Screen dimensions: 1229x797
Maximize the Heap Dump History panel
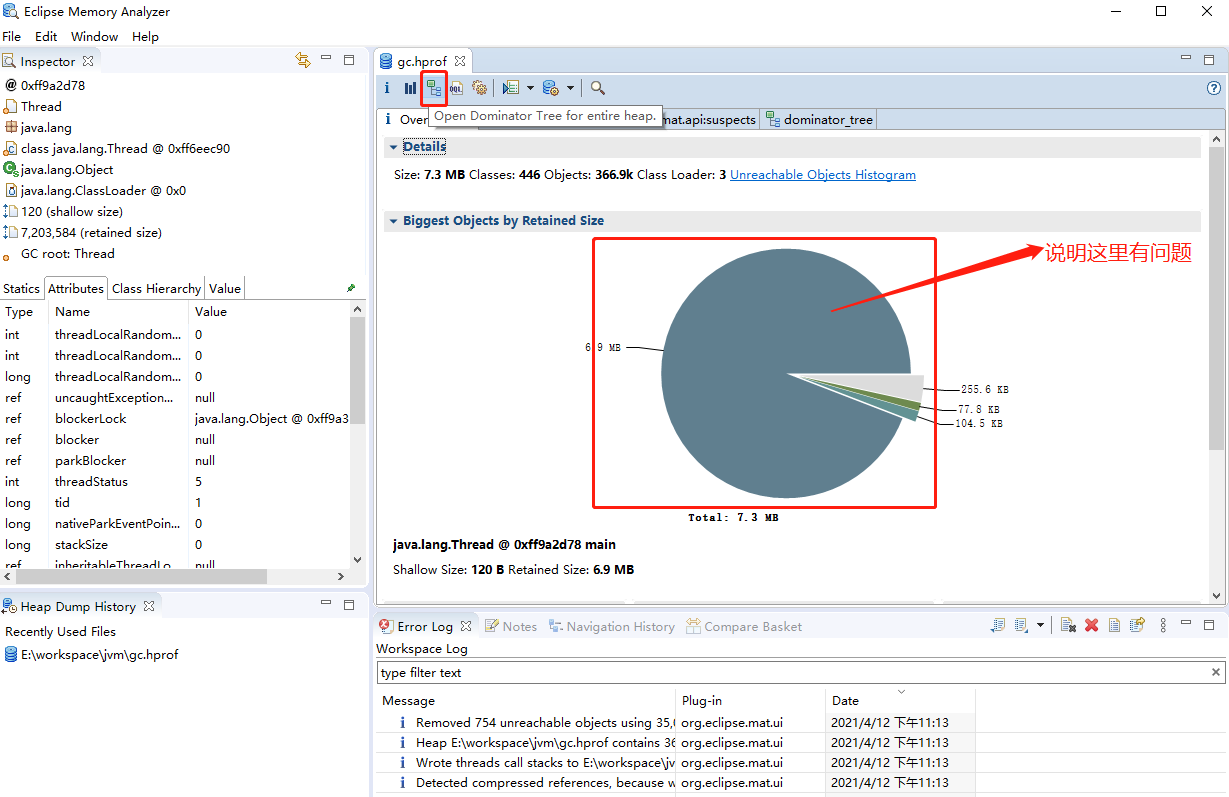point(349,604)
